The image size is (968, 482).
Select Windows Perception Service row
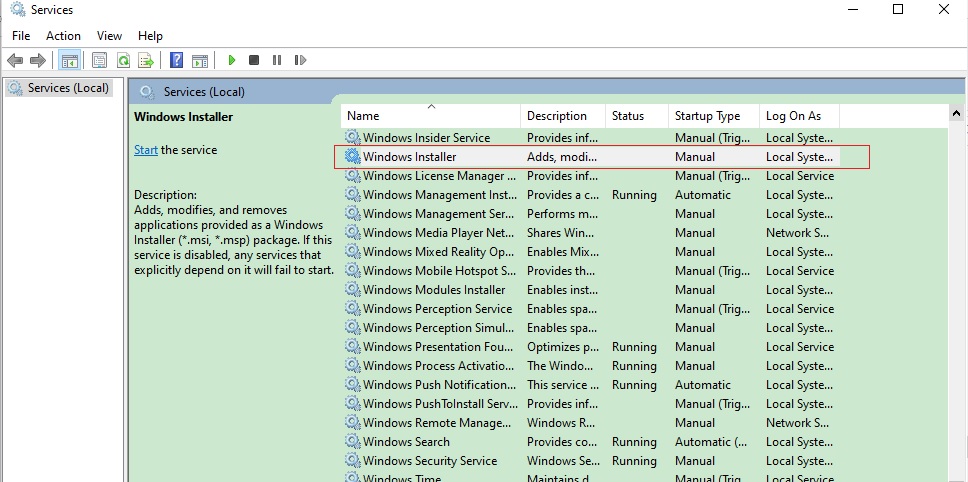coord(590,309)
